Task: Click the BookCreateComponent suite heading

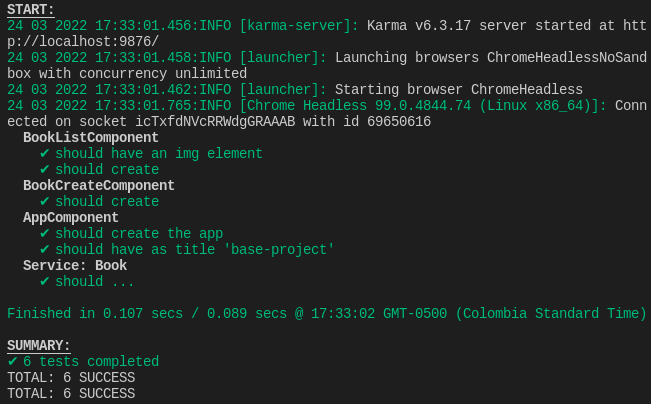Action: click(99, 186)
